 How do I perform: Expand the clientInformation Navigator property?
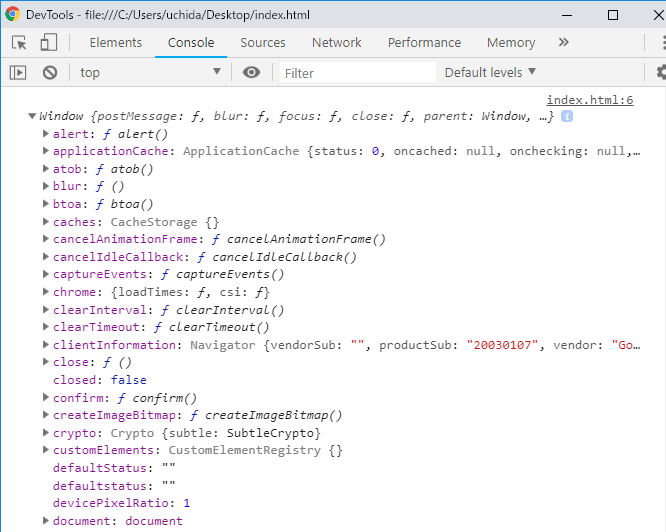[45, 344]
